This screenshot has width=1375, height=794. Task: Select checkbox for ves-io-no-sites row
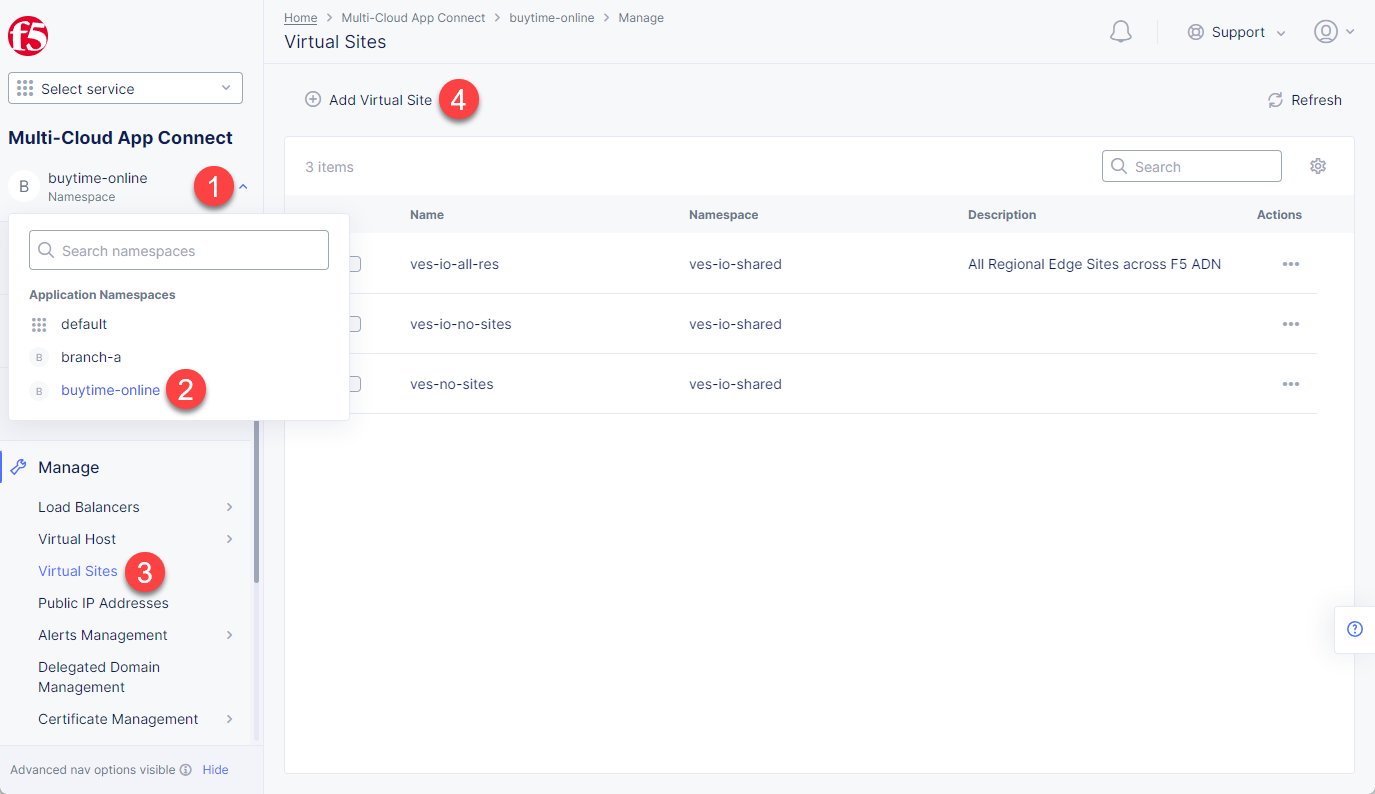(355, 324)
